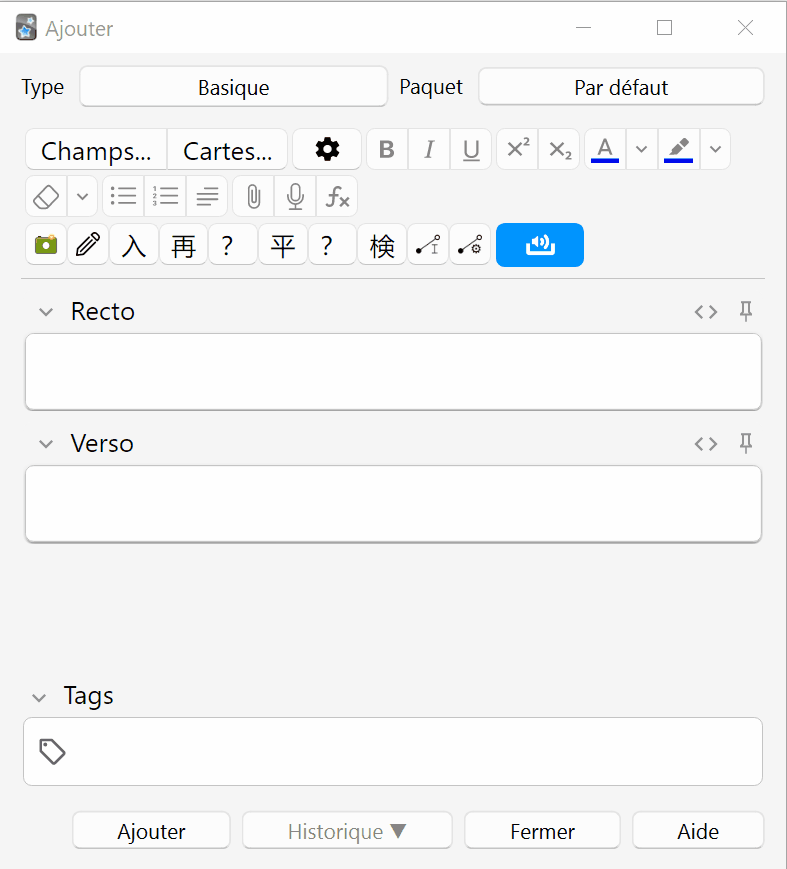Click the 検 kanji toolbar button
This screenshot has height=869, width=787.
[382, 244]
